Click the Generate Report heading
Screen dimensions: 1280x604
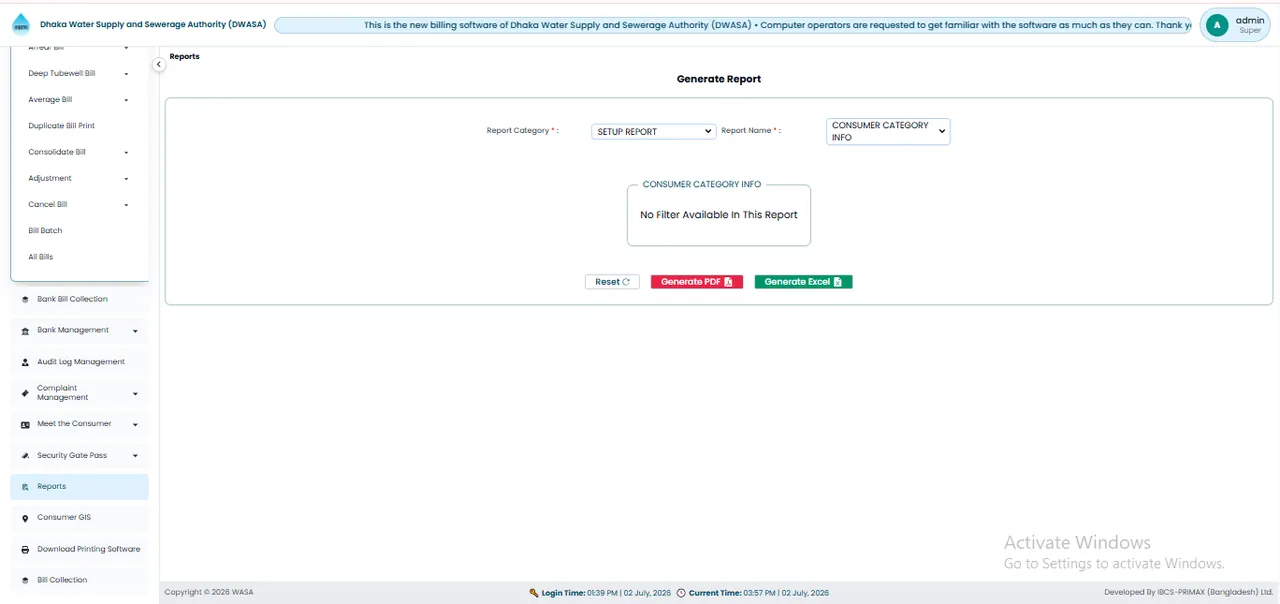(719, 79)
